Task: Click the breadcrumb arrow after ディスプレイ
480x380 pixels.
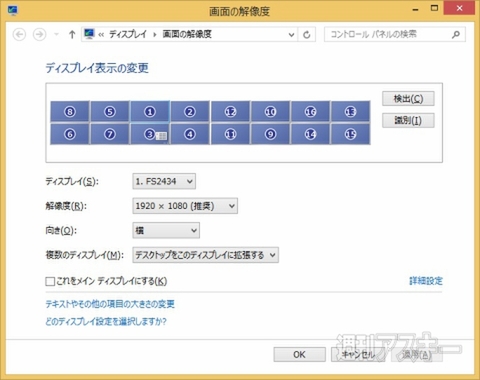Action: [155, 34]
